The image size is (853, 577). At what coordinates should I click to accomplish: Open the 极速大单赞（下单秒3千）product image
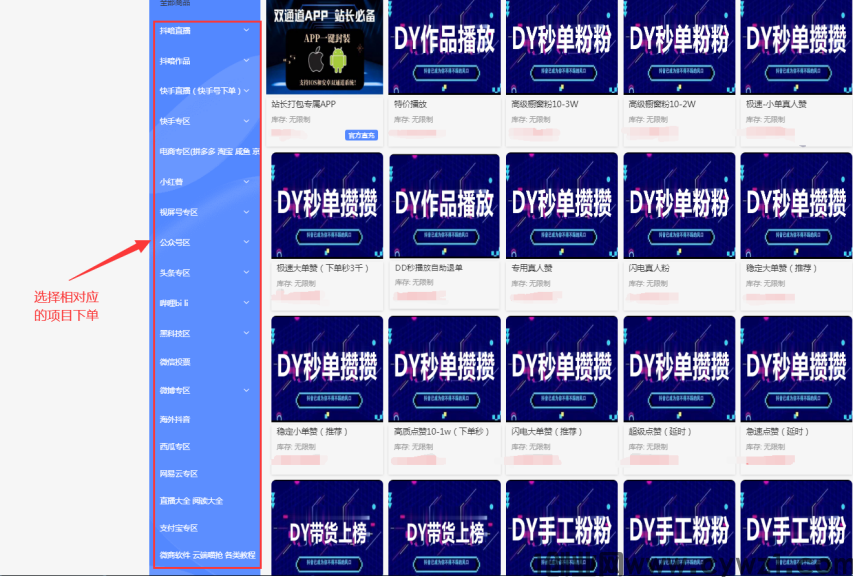pos(327,206)
